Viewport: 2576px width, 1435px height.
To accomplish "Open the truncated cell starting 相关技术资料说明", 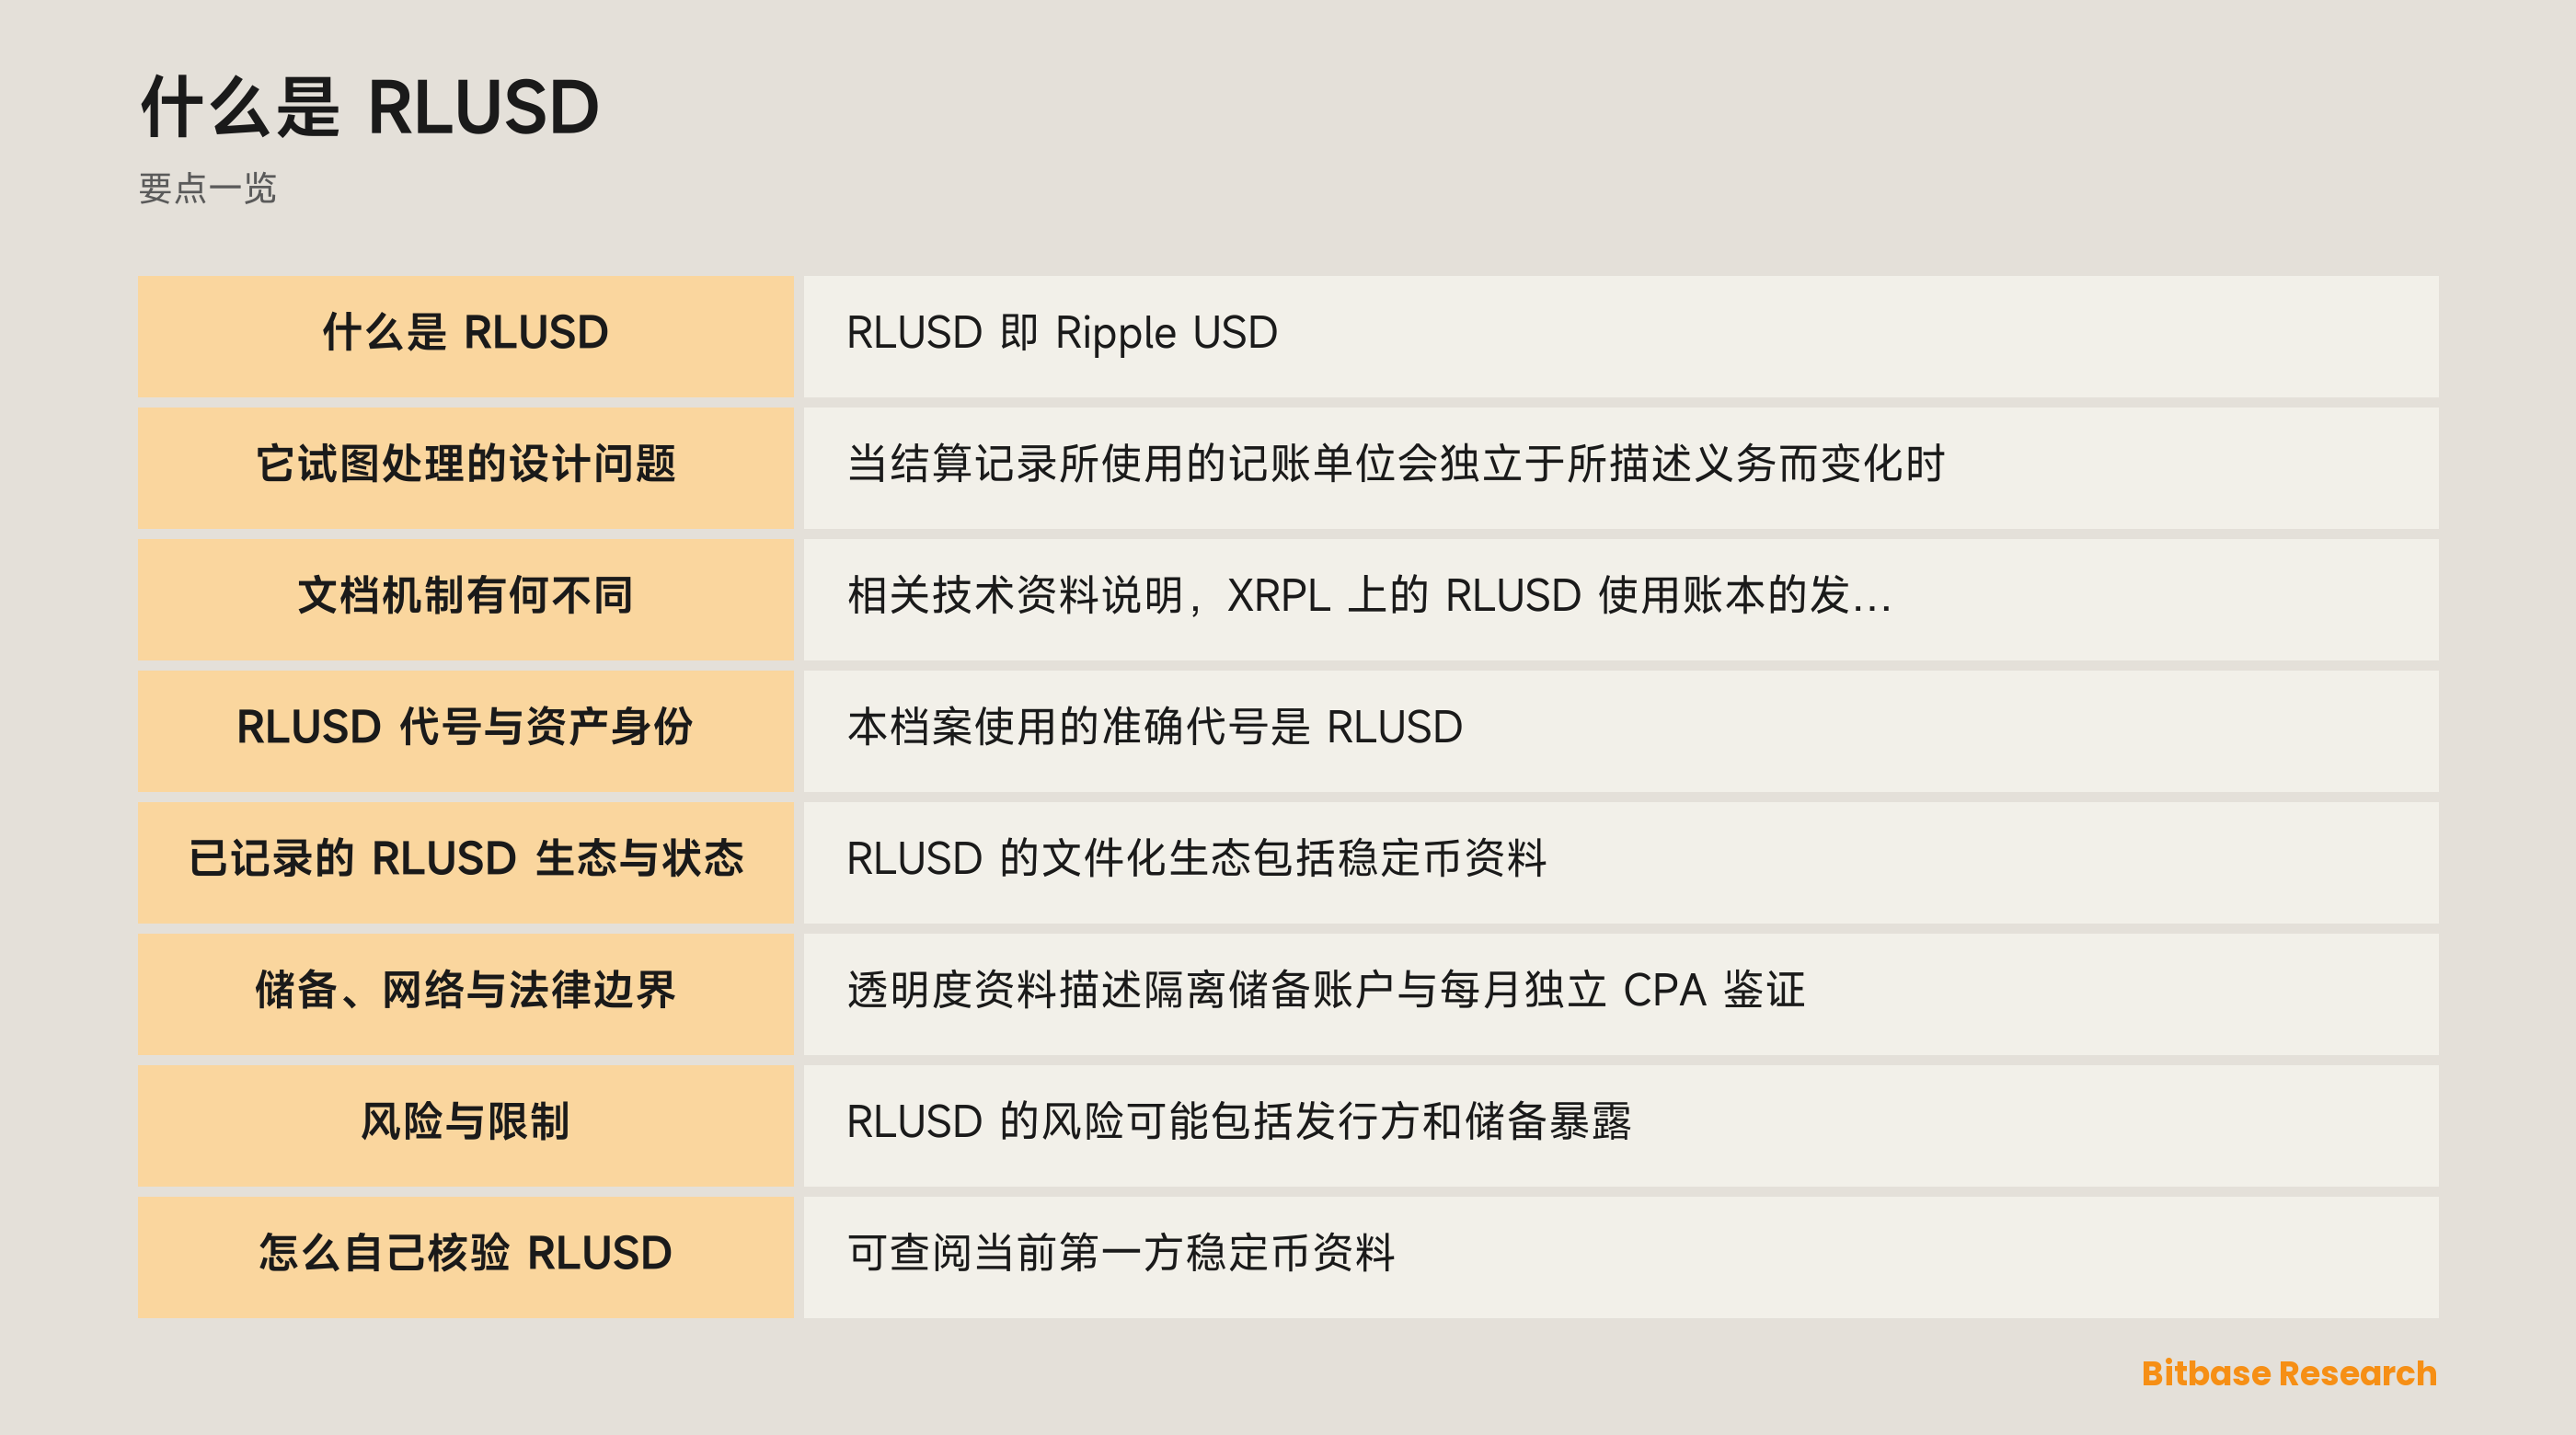I will coord(1620,599).
